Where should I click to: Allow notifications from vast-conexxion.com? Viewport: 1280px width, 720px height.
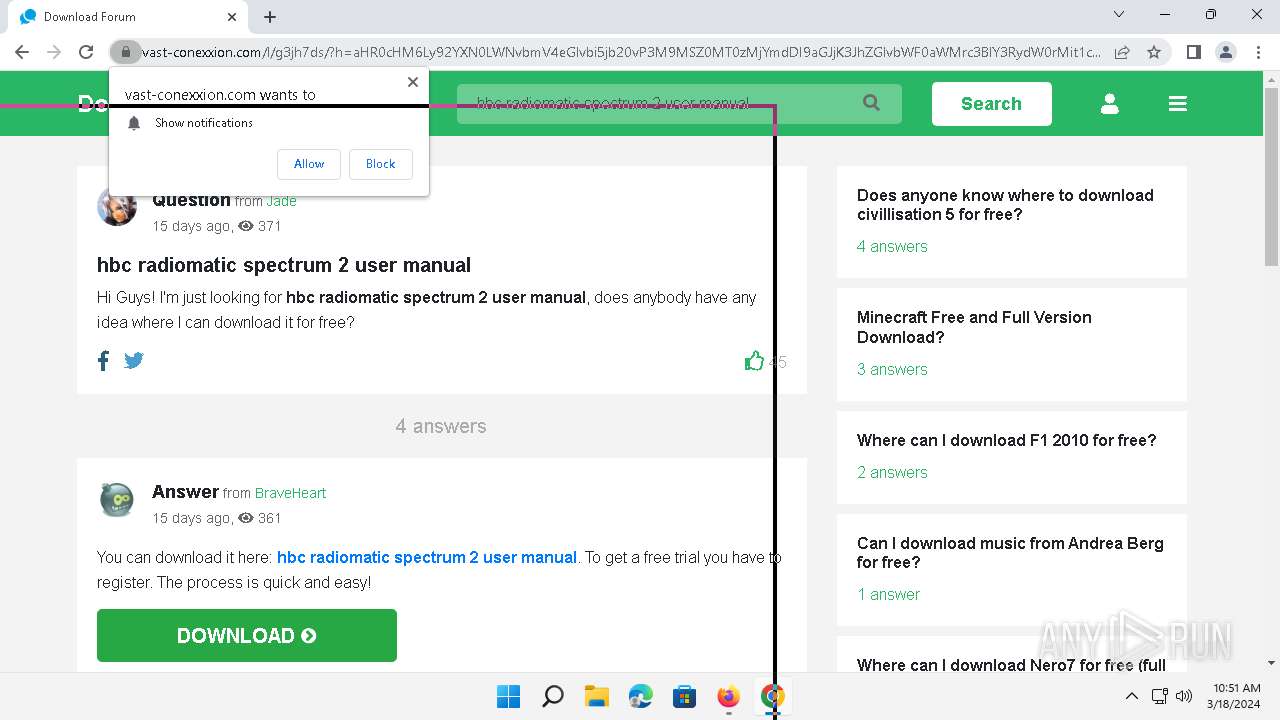(309, 164)
